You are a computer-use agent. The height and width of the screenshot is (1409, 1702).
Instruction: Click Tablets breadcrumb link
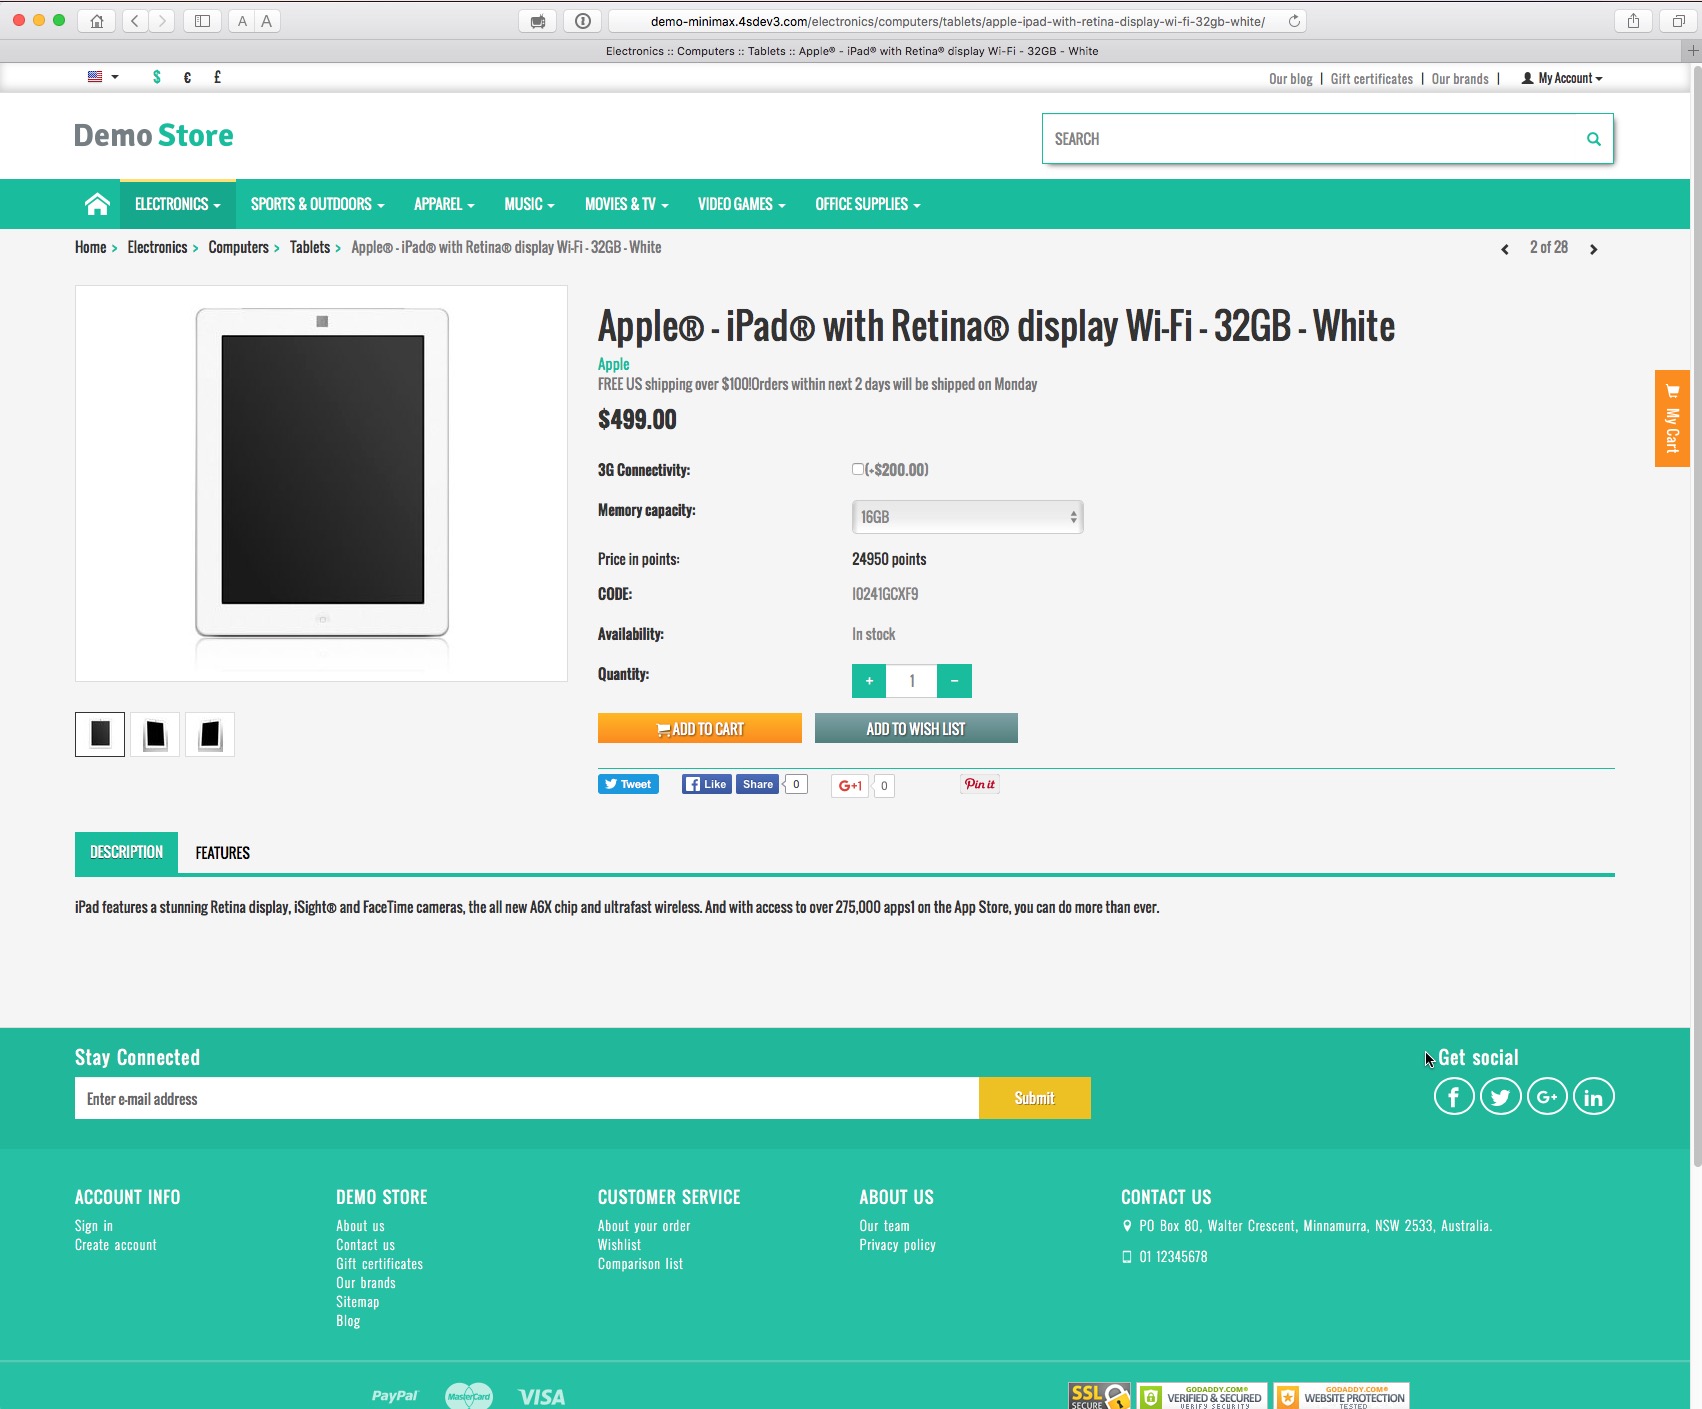point(310,247)
